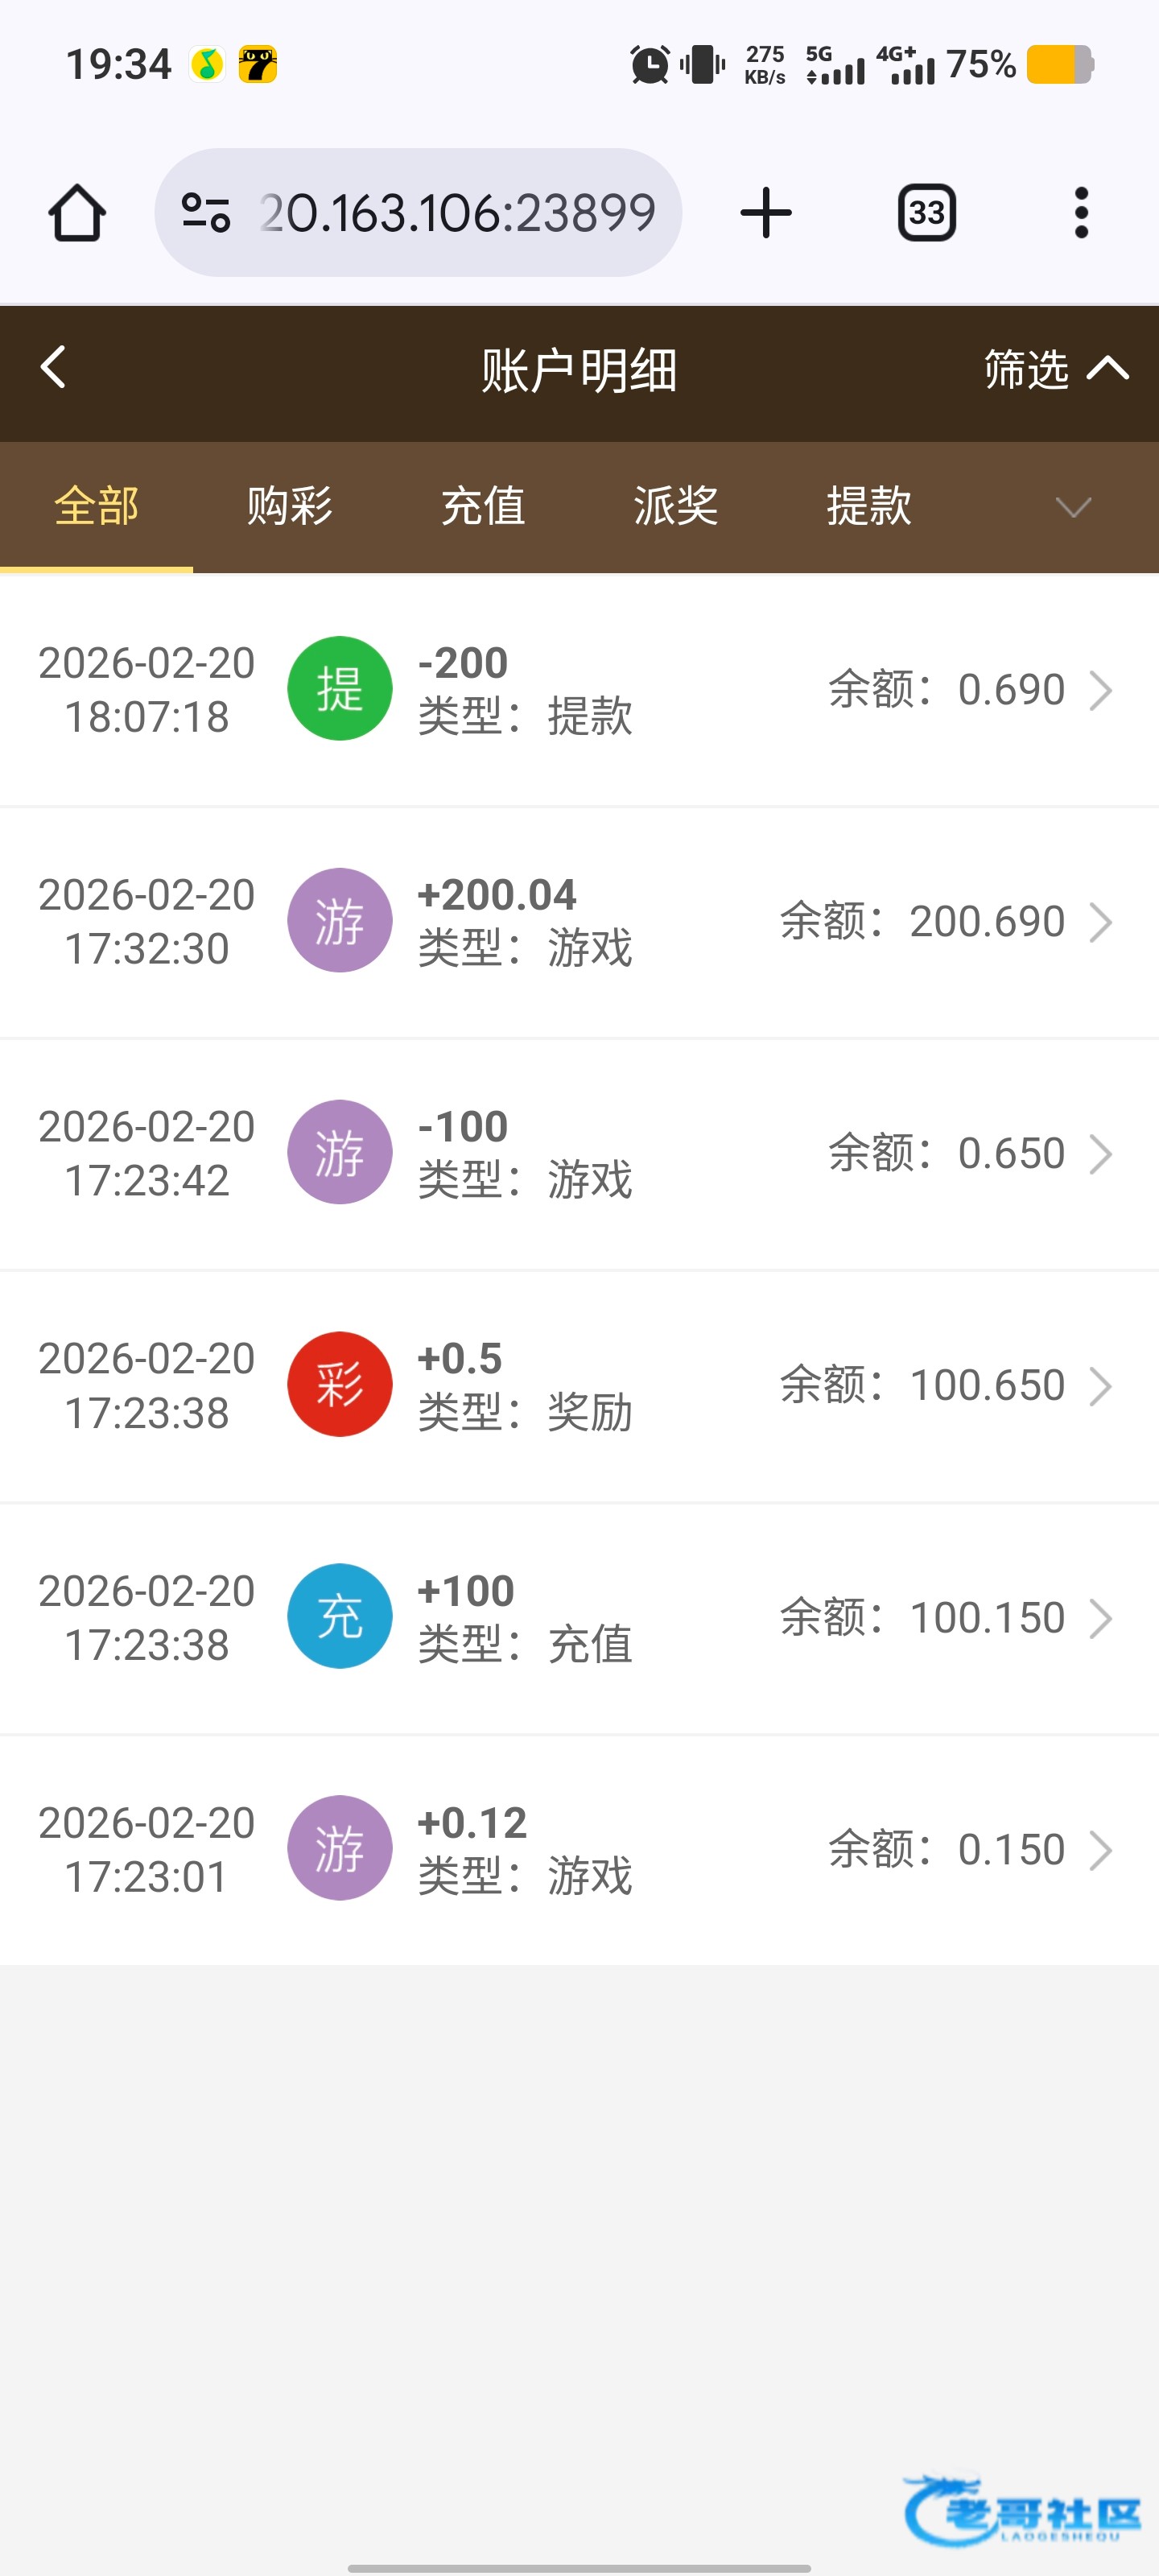Open the +100 充值 transaction entry
The width and height of the screenshot is (1159, 2576).
579,1617
